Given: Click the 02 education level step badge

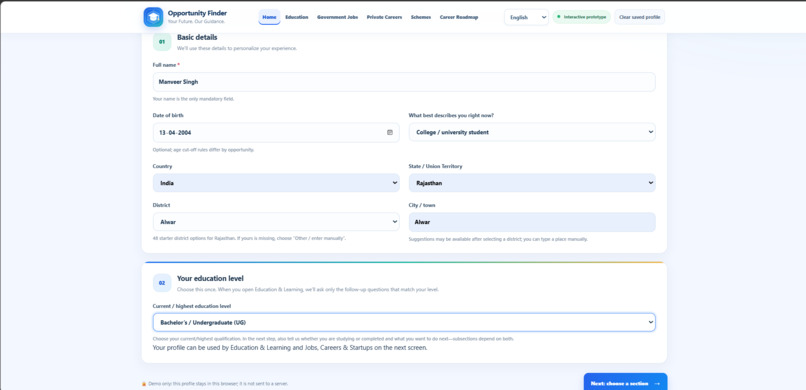Looking at the screenshot, I should [162, 283].
